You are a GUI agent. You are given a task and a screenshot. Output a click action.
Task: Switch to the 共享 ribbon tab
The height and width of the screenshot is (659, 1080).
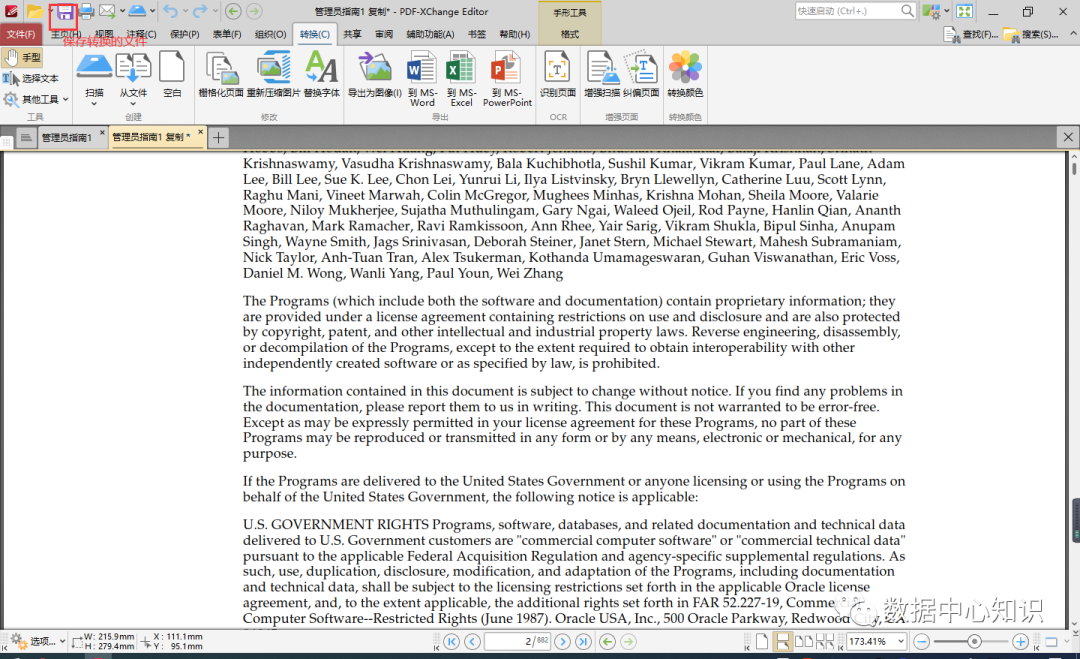353,34
